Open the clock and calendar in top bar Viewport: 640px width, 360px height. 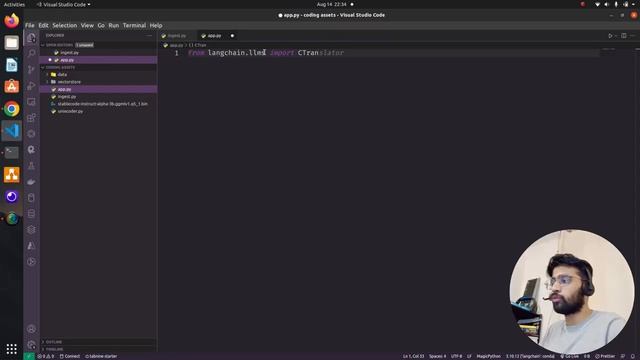click(331, 4)
